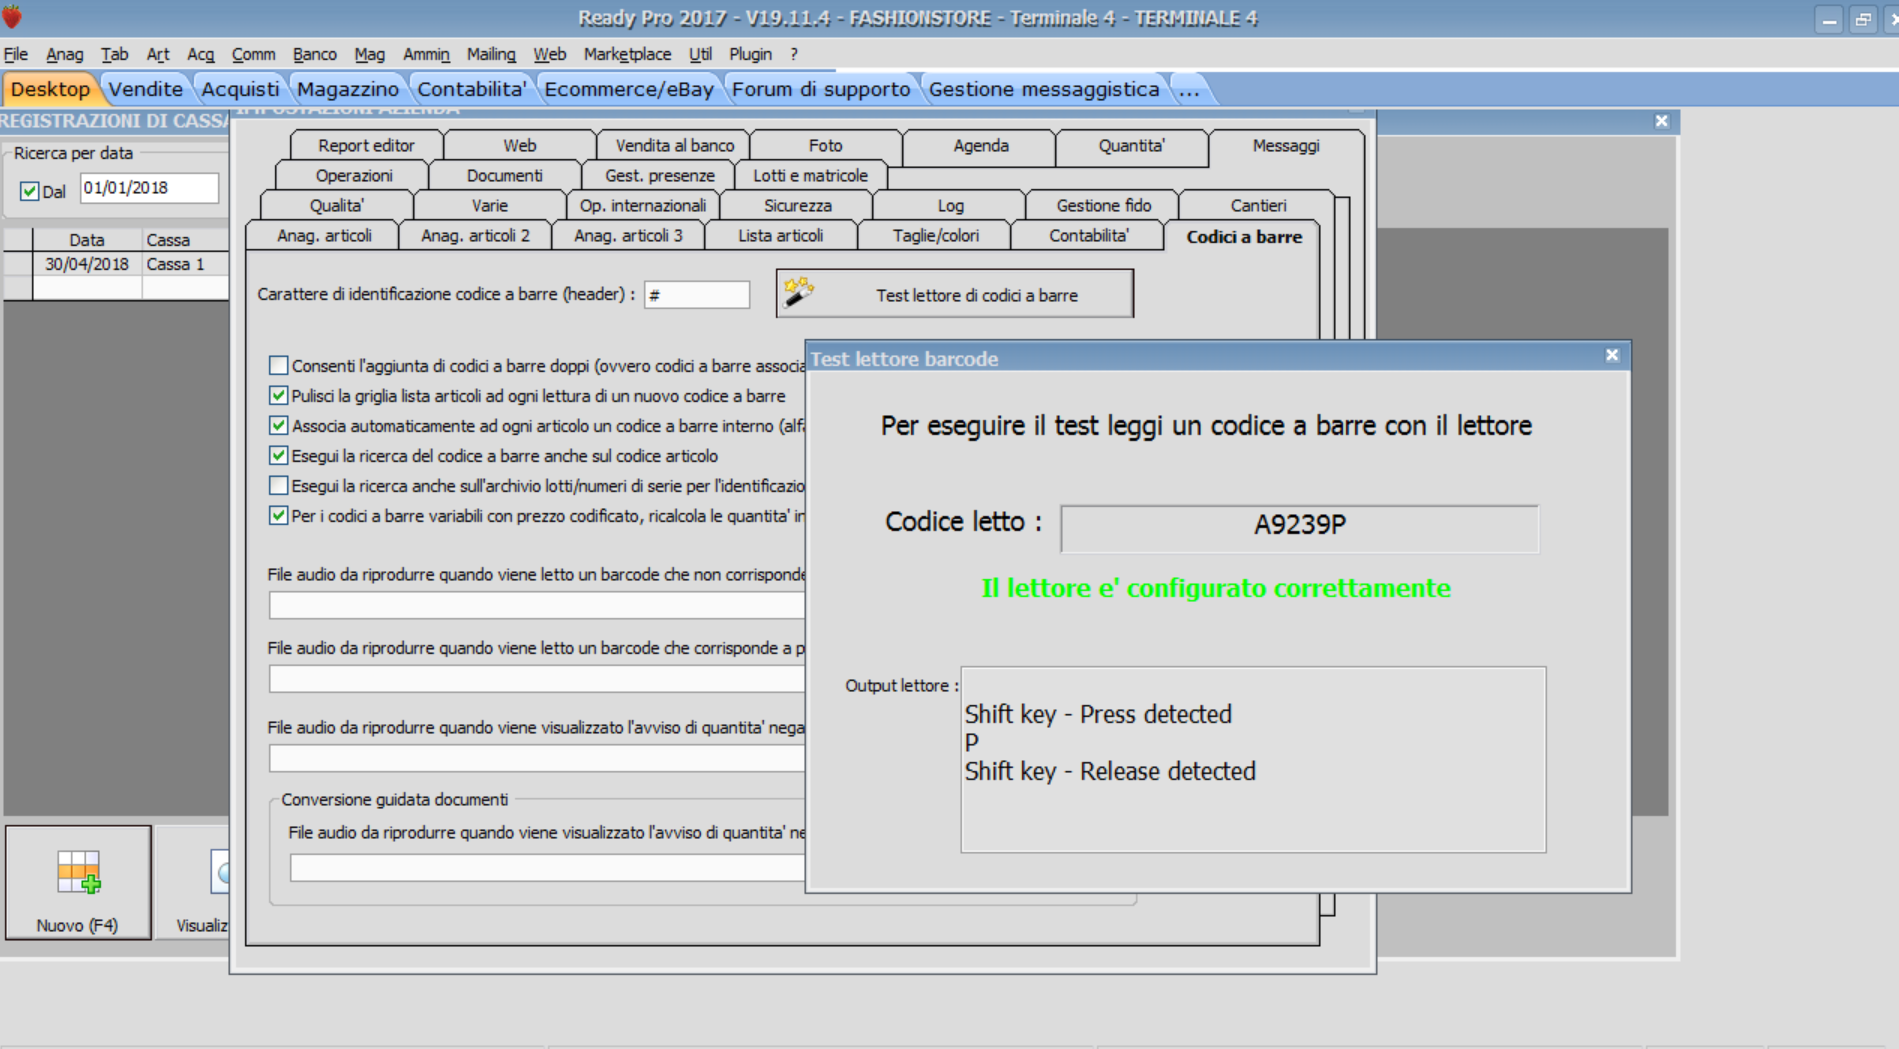The height and width of the screenshot is (1049, 1899).
Task: Open the Mailing menu
Action: [x=491, y=54]
